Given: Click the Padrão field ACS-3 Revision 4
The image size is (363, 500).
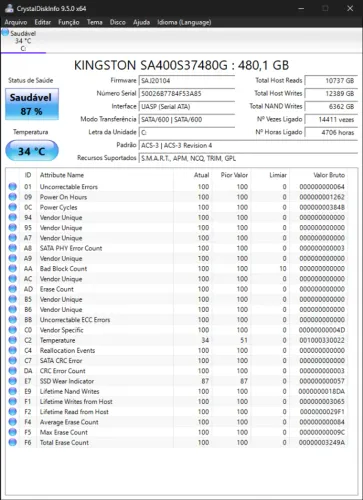Looking at the screenshot, I should (248, 145).
